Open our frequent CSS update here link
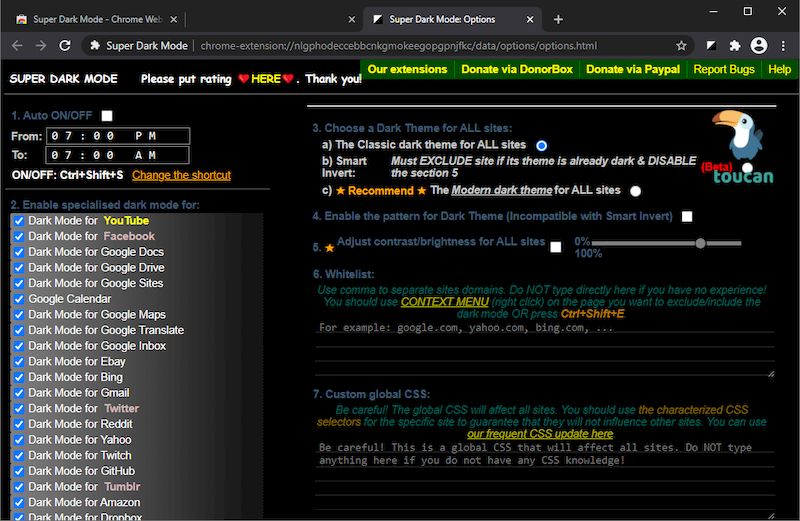 pos(540,434)
